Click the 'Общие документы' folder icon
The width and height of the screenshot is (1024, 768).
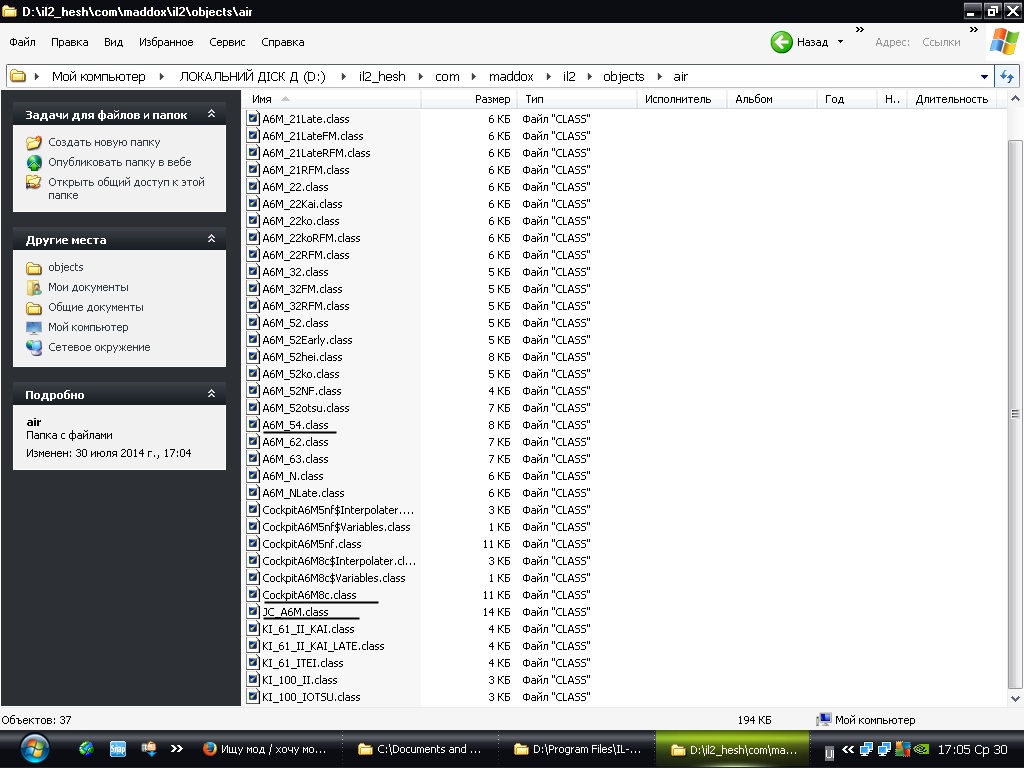34,308
